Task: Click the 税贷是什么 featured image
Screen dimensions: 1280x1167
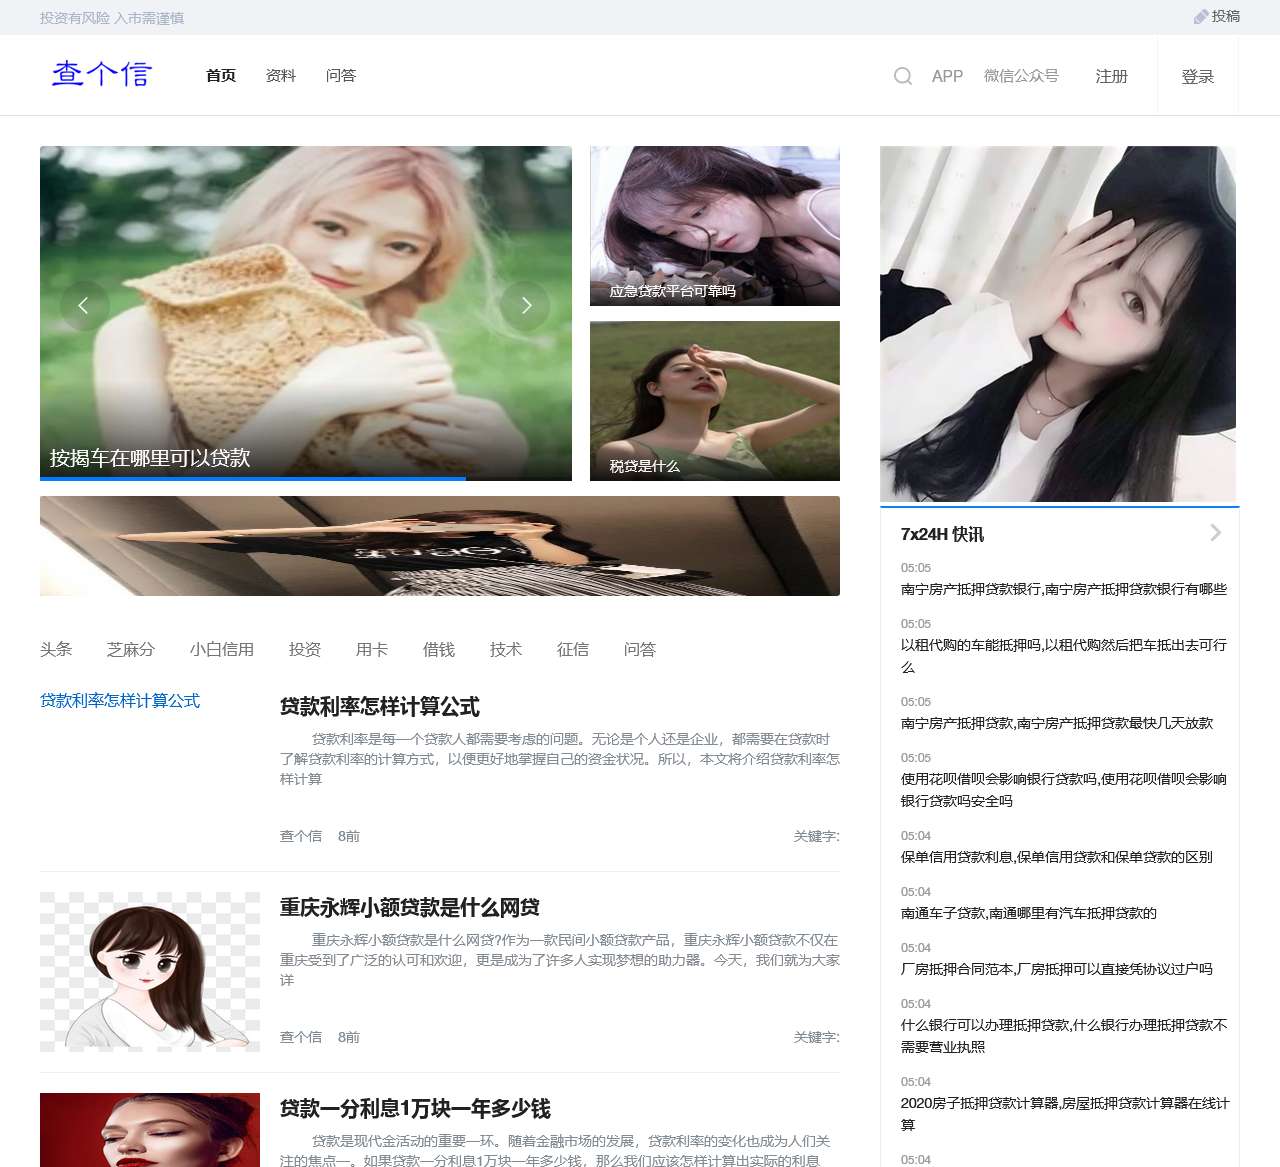Action: [714, 400]
